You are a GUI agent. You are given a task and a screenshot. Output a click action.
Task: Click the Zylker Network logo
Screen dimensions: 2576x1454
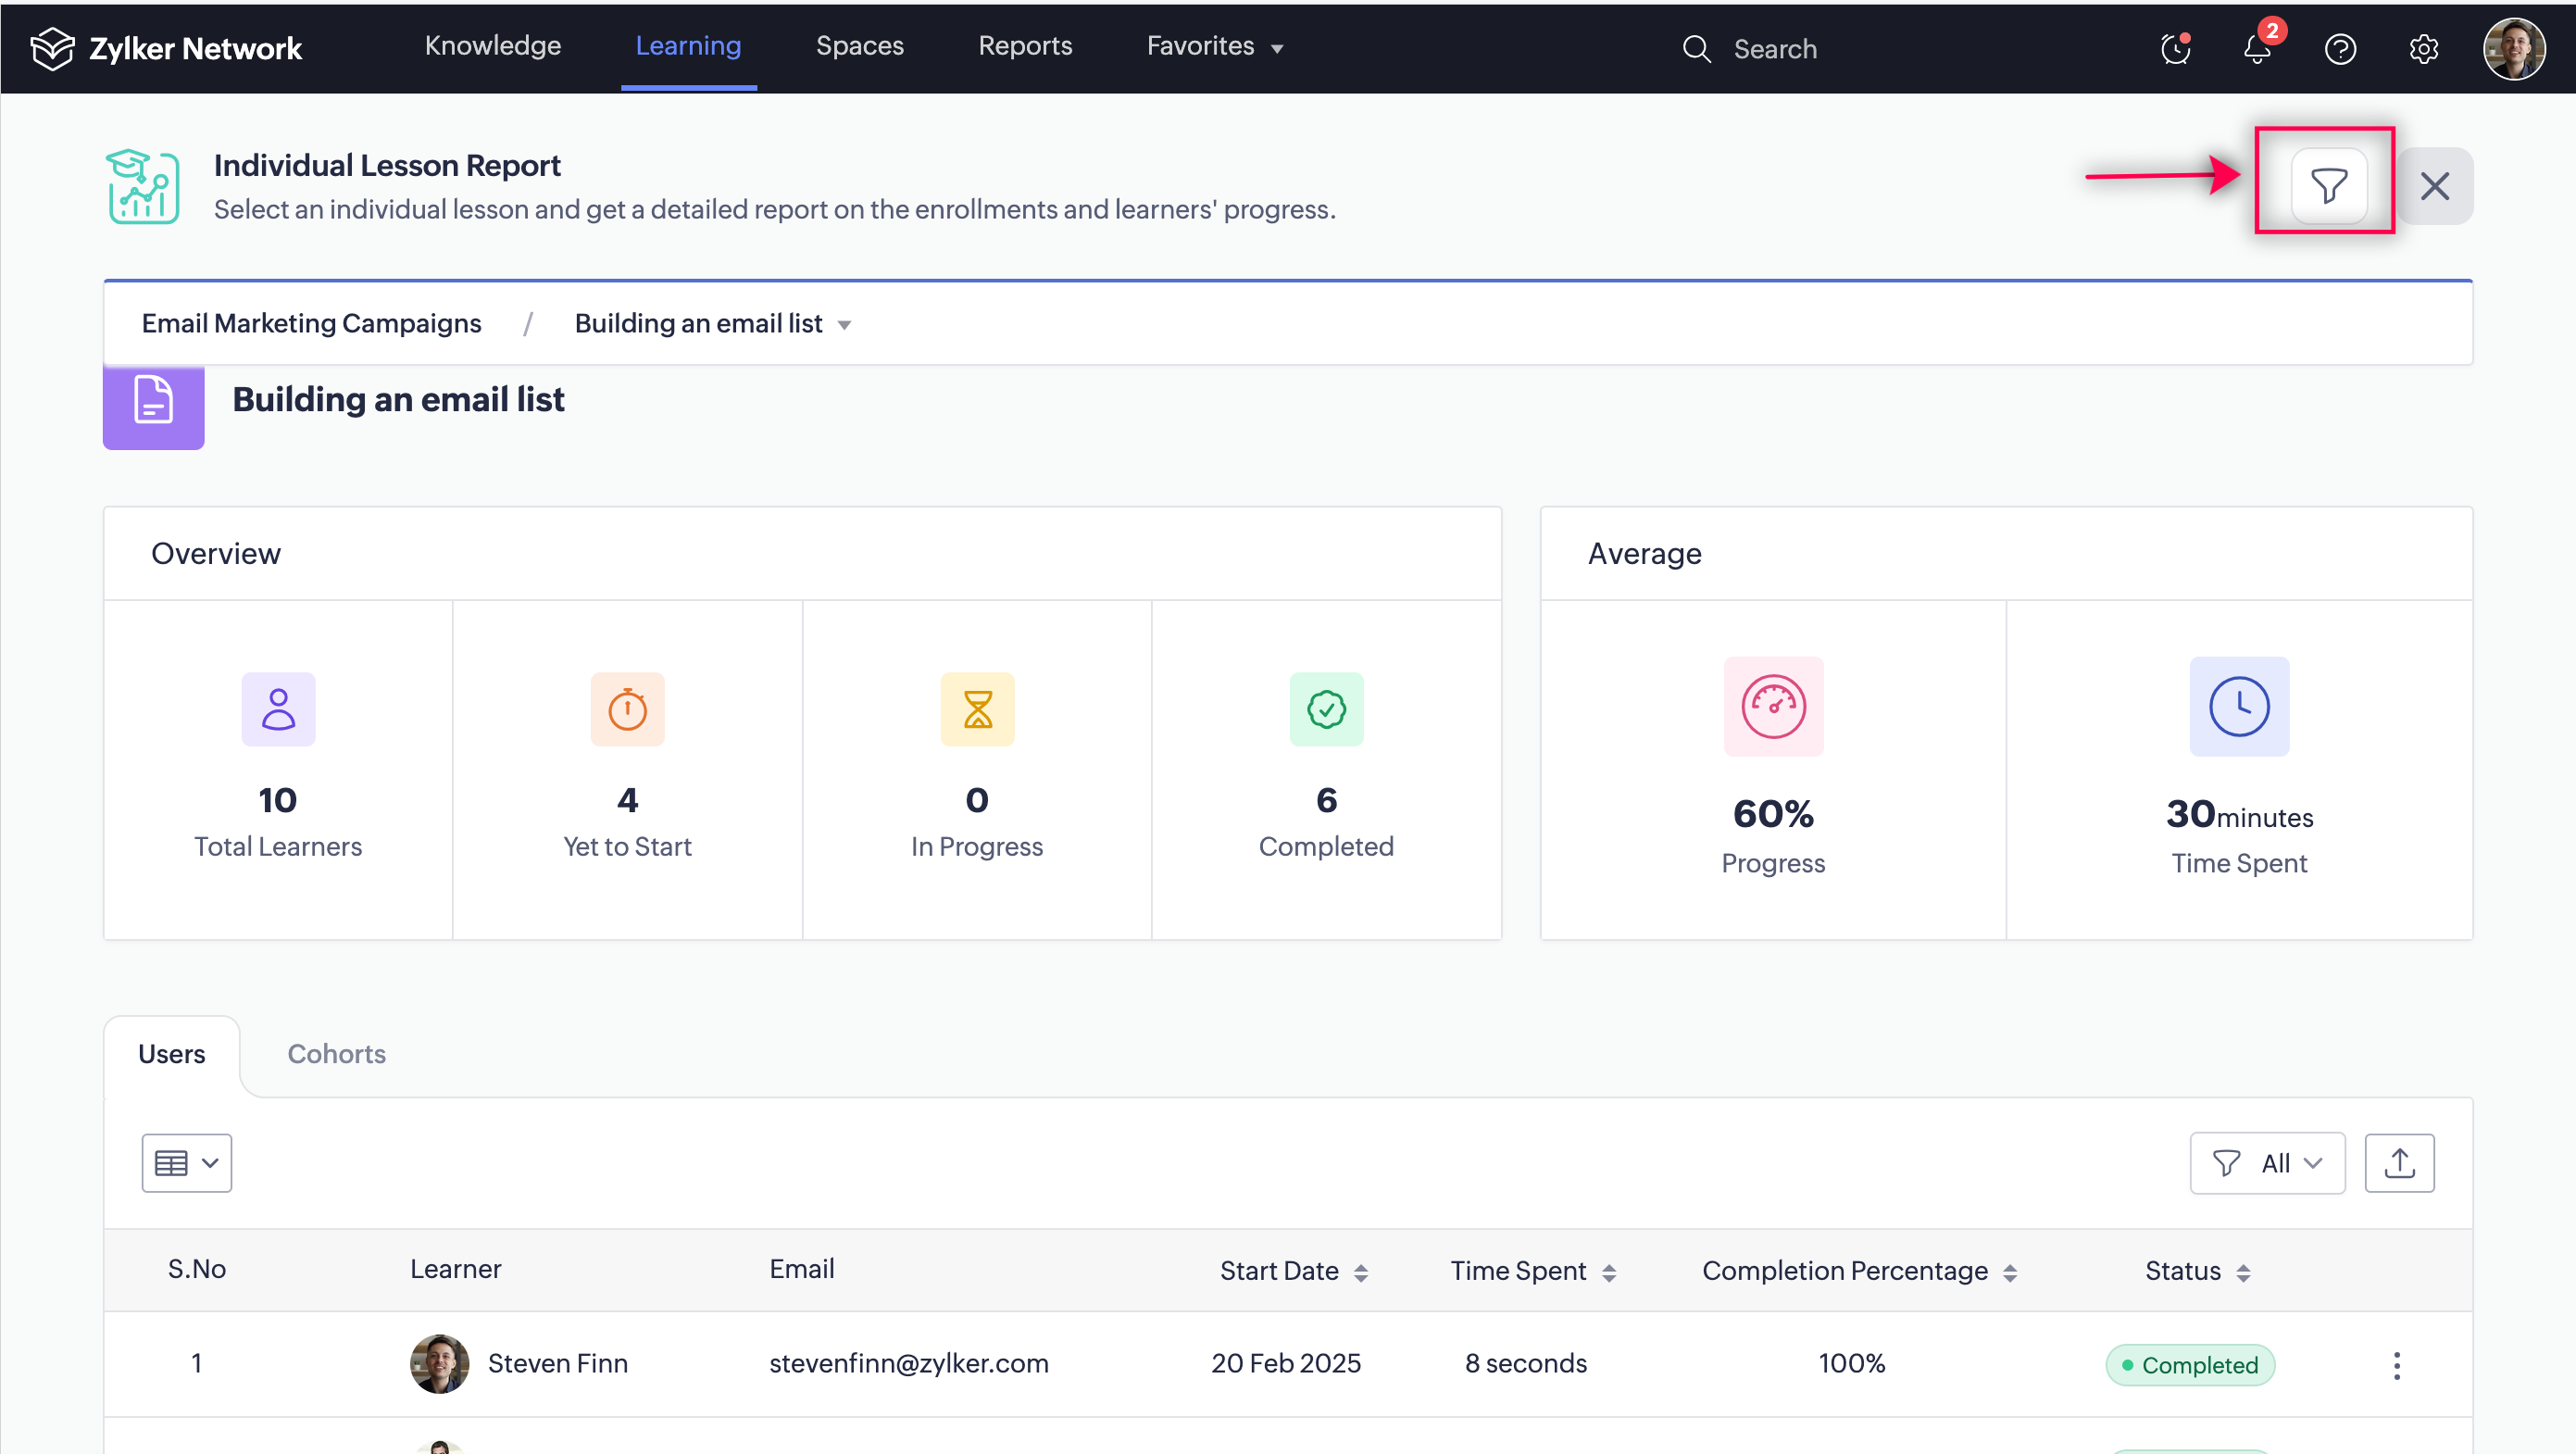point(166,48)
